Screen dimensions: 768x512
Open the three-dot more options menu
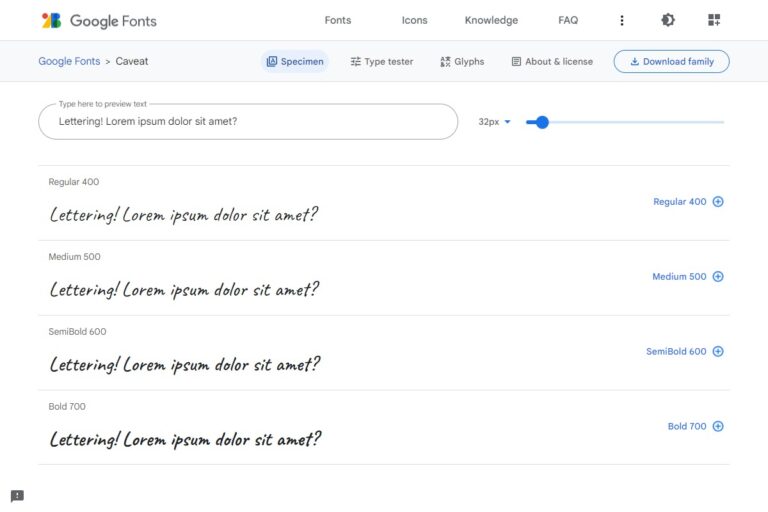(622, 20)
